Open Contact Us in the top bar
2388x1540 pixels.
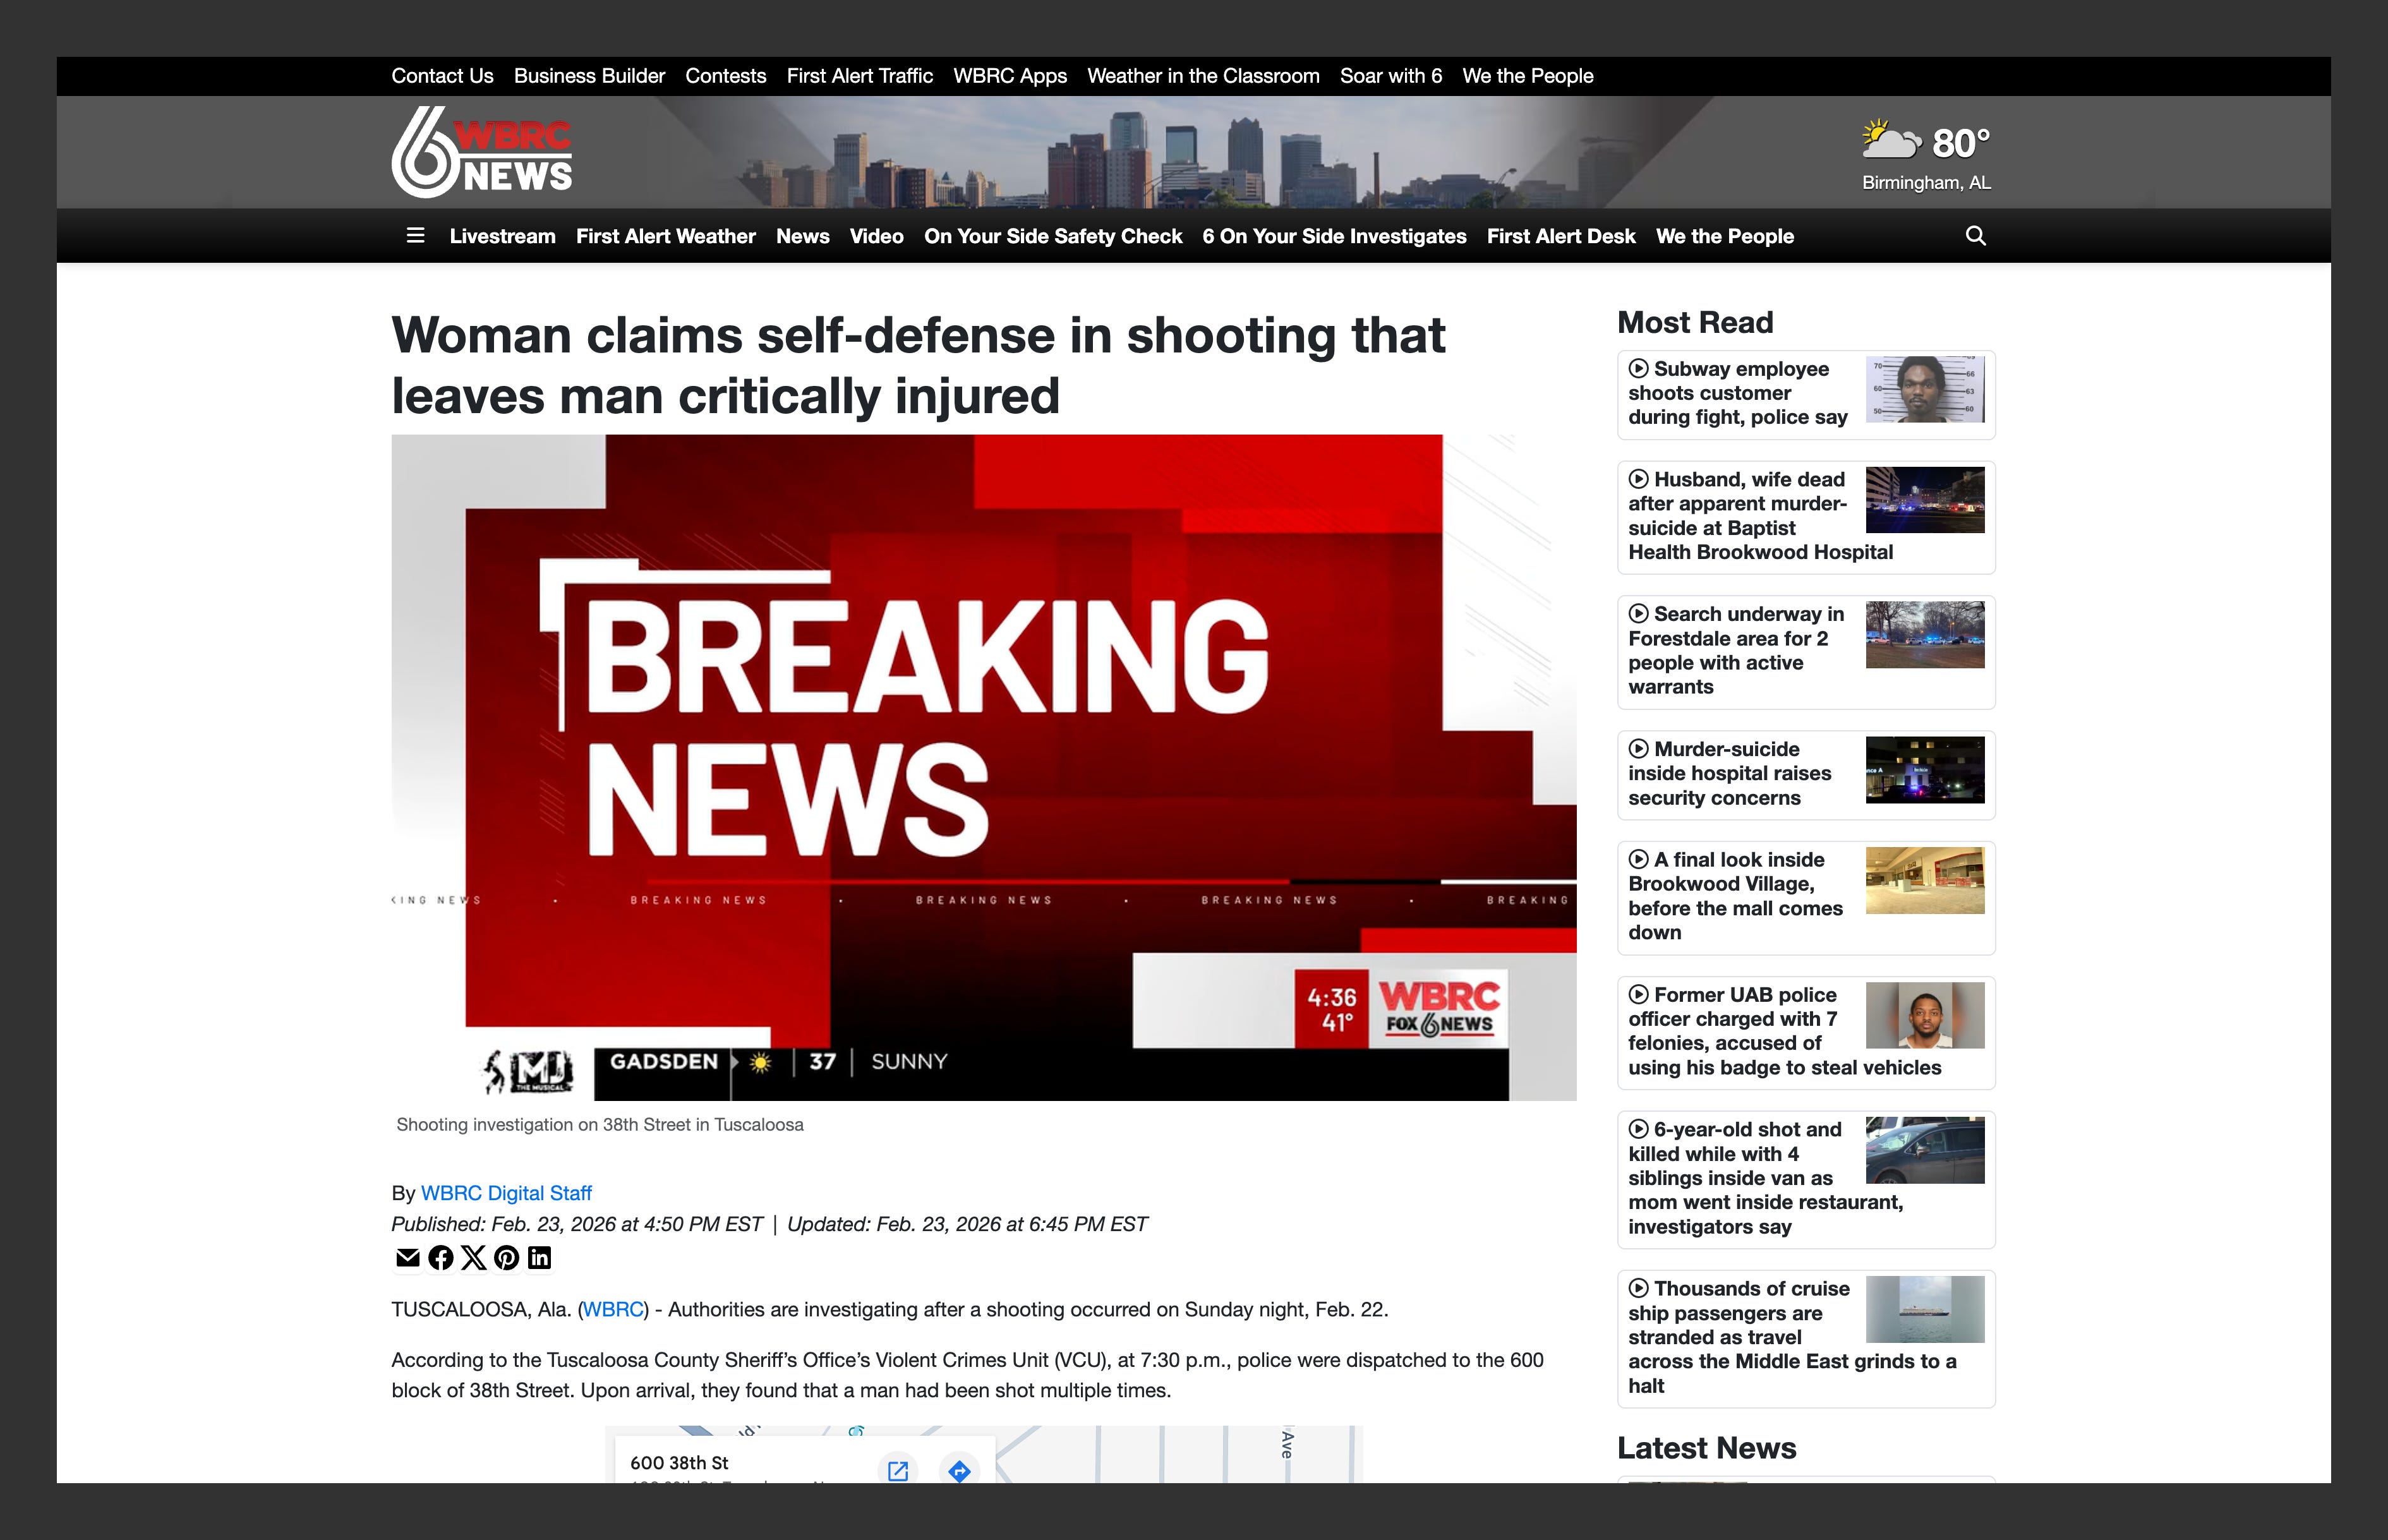[442, 76]
